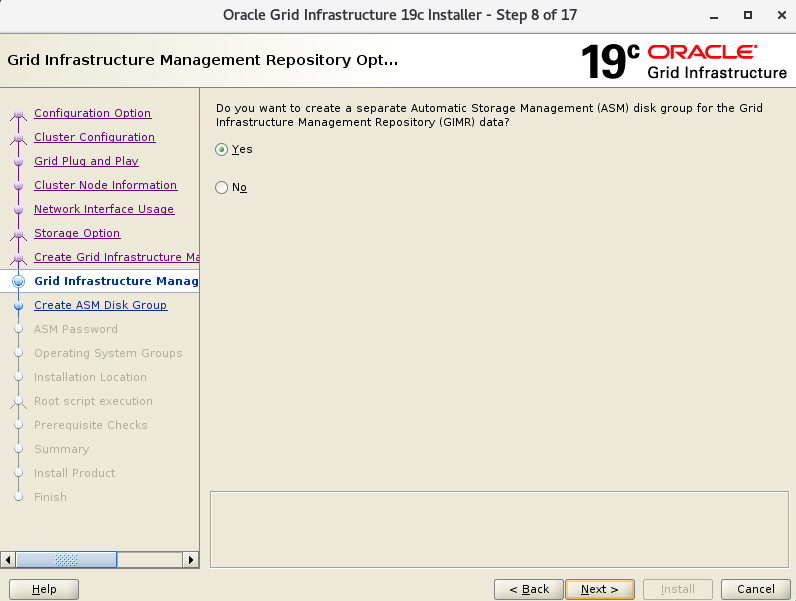This screenshot has height=601, width=796.
Task: Click the Configuration Option step node icon
Action: click(19, 114)
